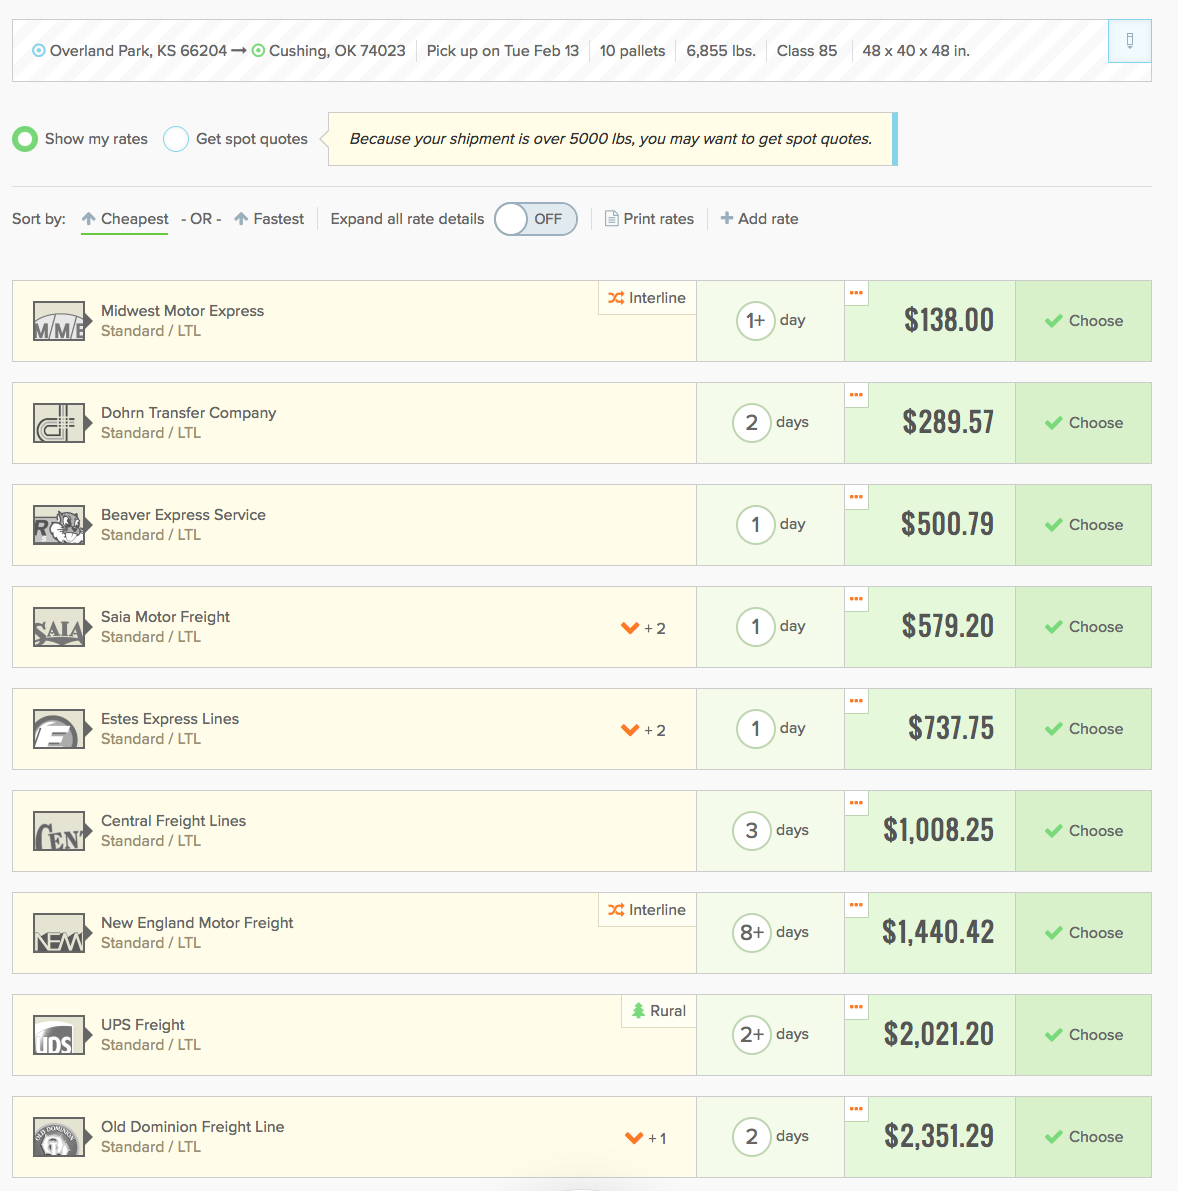This screenshot has width=1178, height=1191.
Task: Open rate details dots for $138.00 rate
Action: click(857, 293)
